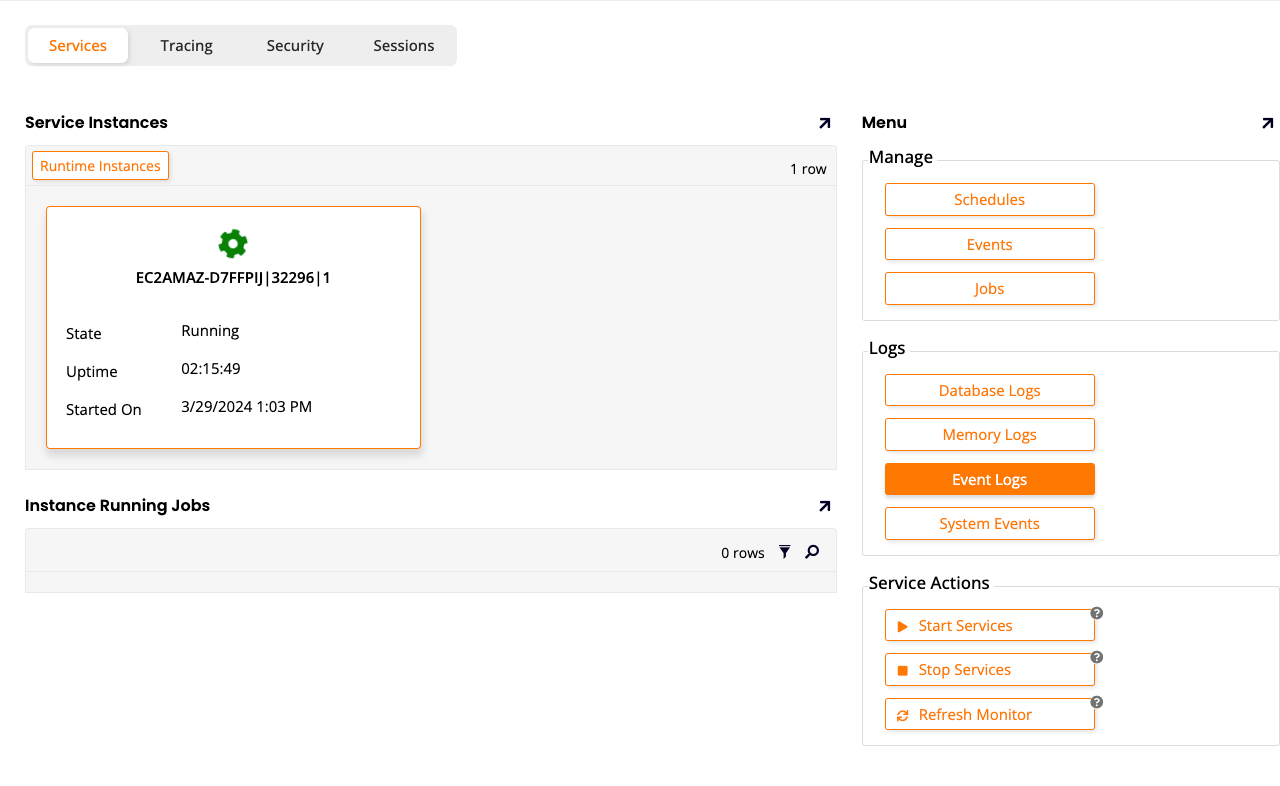Click the green gear instance icon

(233, 243)
